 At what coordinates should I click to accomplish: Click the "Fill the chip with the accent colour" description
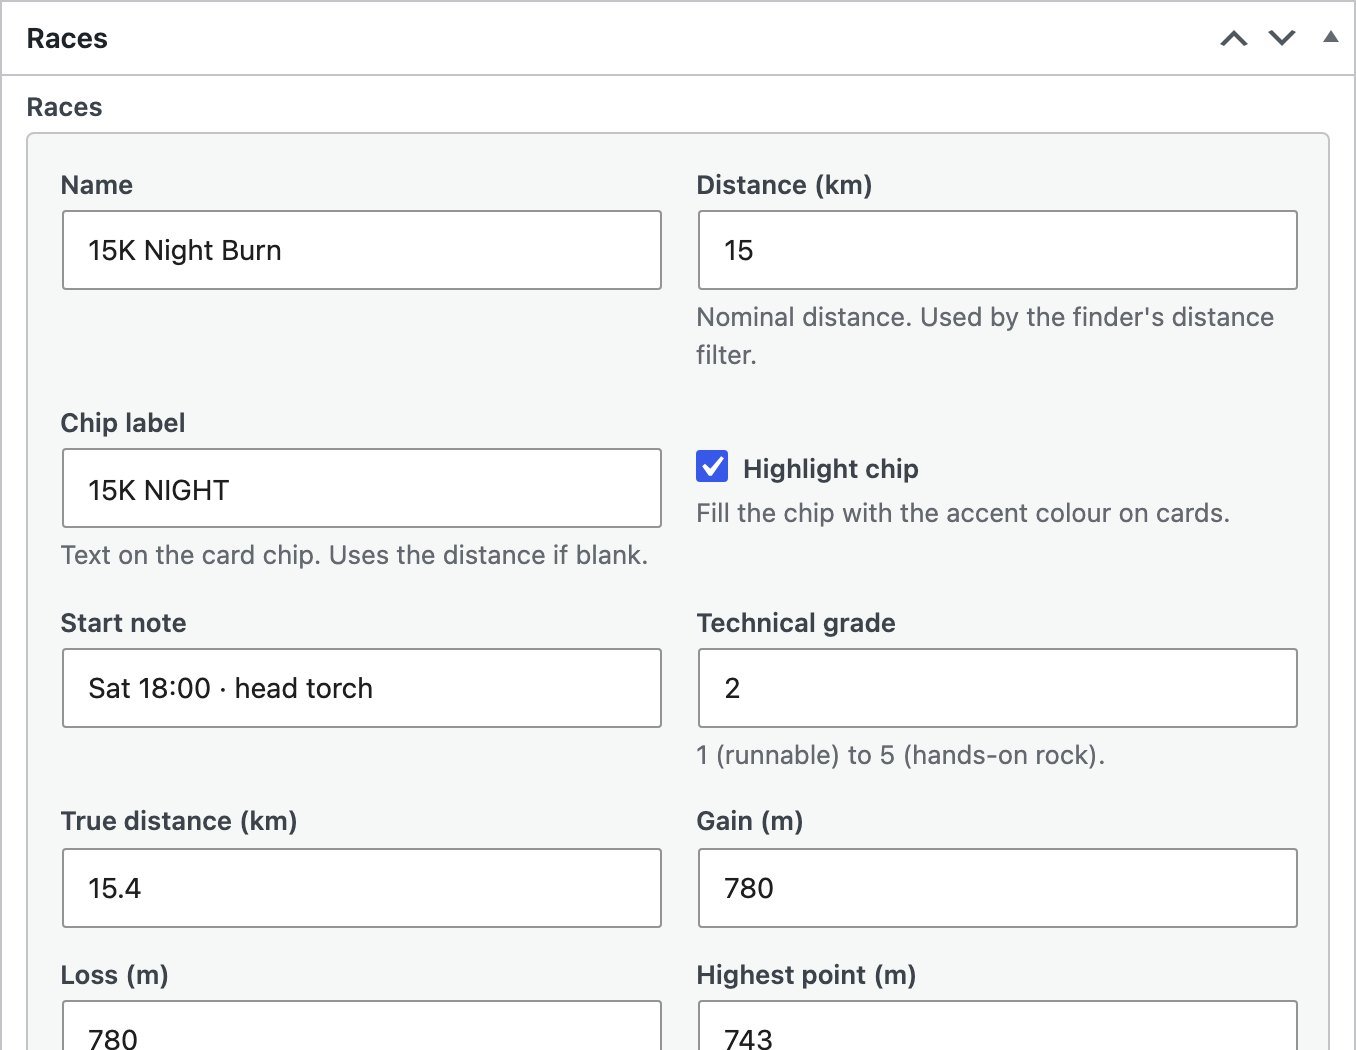(963, 513)
